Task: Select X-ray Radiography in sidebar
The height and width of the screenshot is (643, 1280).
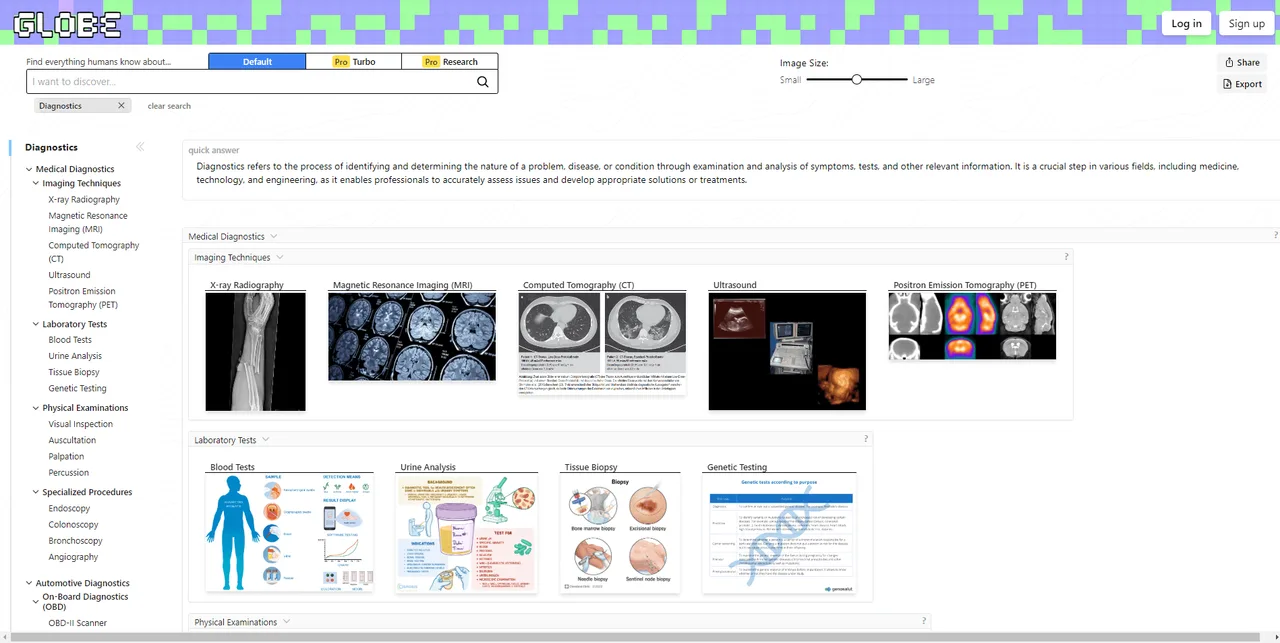Action: [x=84, y=199]
